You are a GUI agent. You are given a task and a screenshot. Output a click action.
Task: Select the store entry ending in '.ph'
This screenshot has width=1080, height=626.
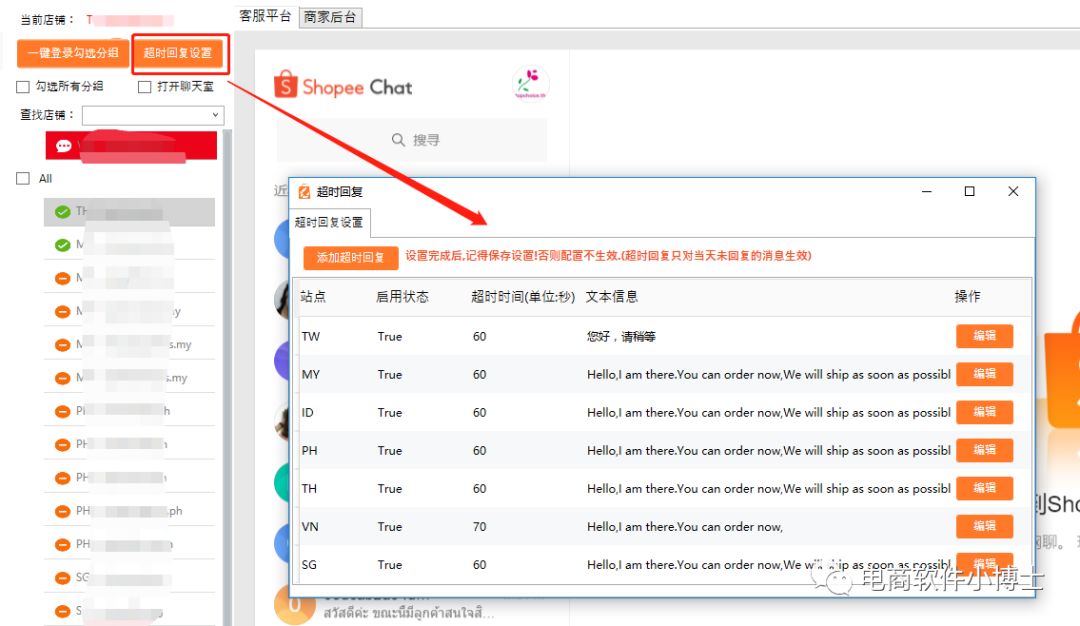[x=129, y=511]
